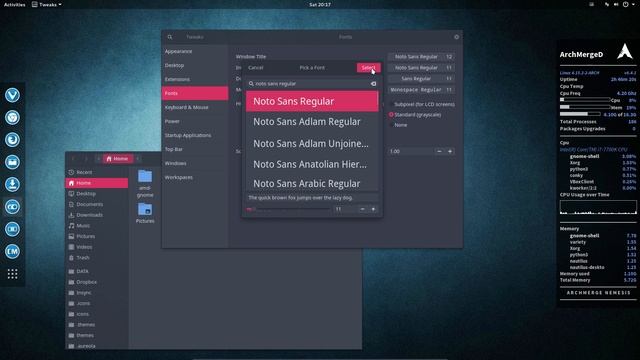This screenshot has width=640, height=360.
Task: Select Subpixel (for LCD screens) antialiasing
Action: (x=422, y=104)
